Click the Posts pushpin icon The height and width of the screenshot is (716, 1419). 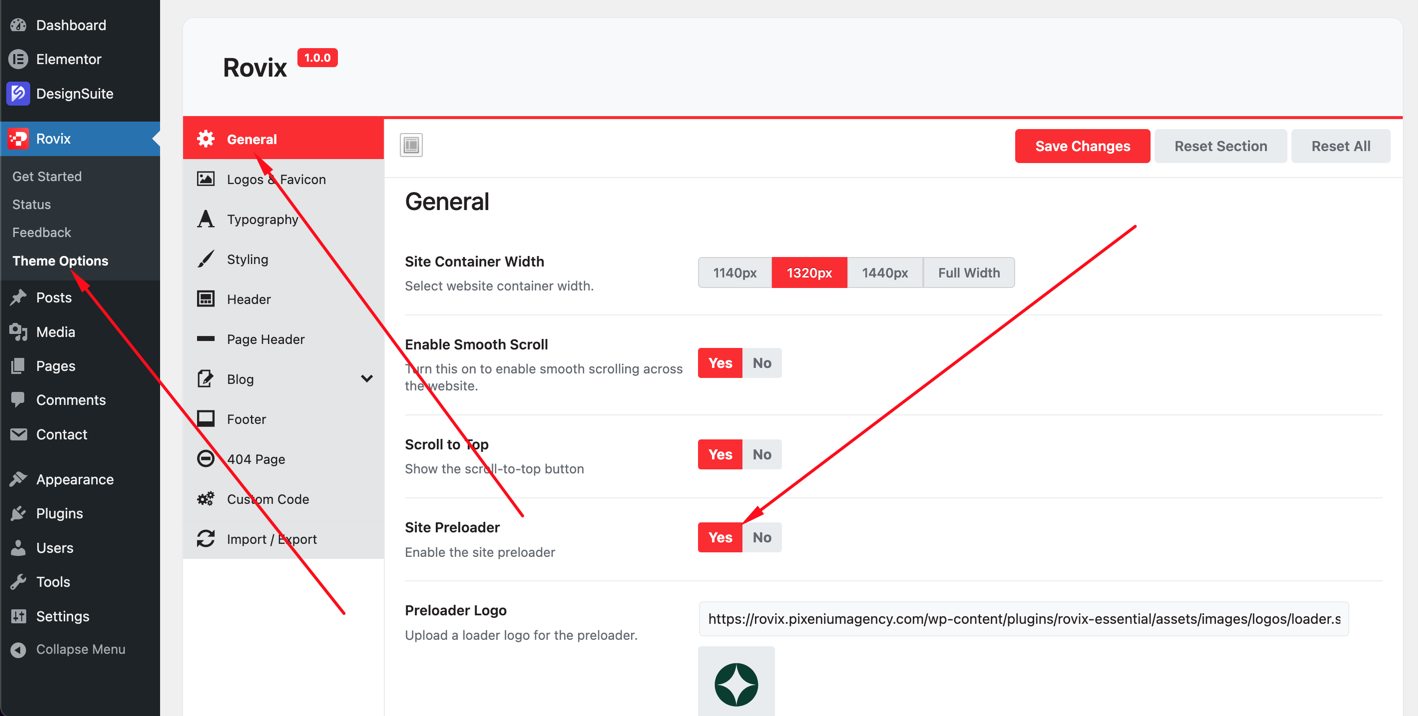(18, 297)
